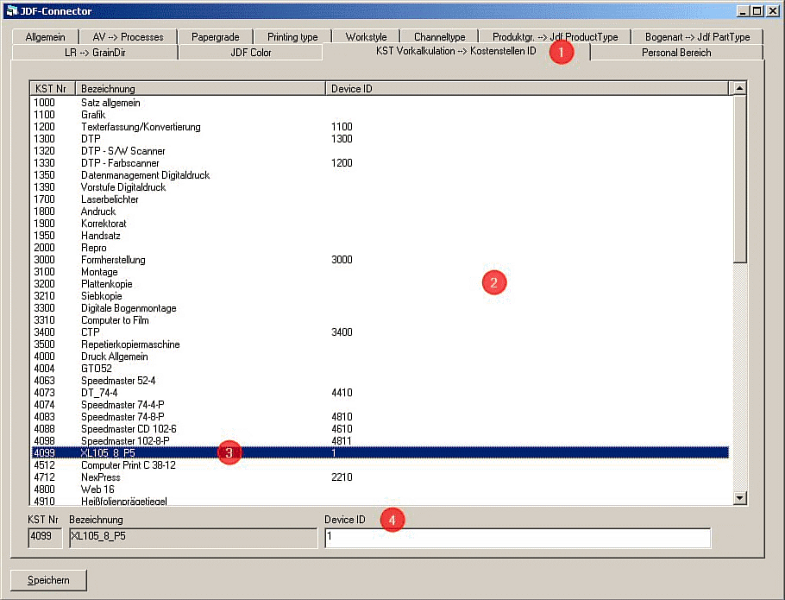Select the NexPress row in the list
This screenshot has width=785, height=600.
pyautogui.click(x=200, y=477)
